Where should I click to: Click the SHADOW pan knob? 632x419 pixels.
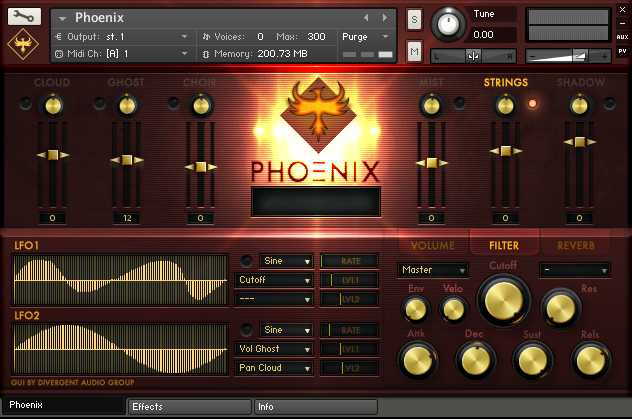coord(580,106)
